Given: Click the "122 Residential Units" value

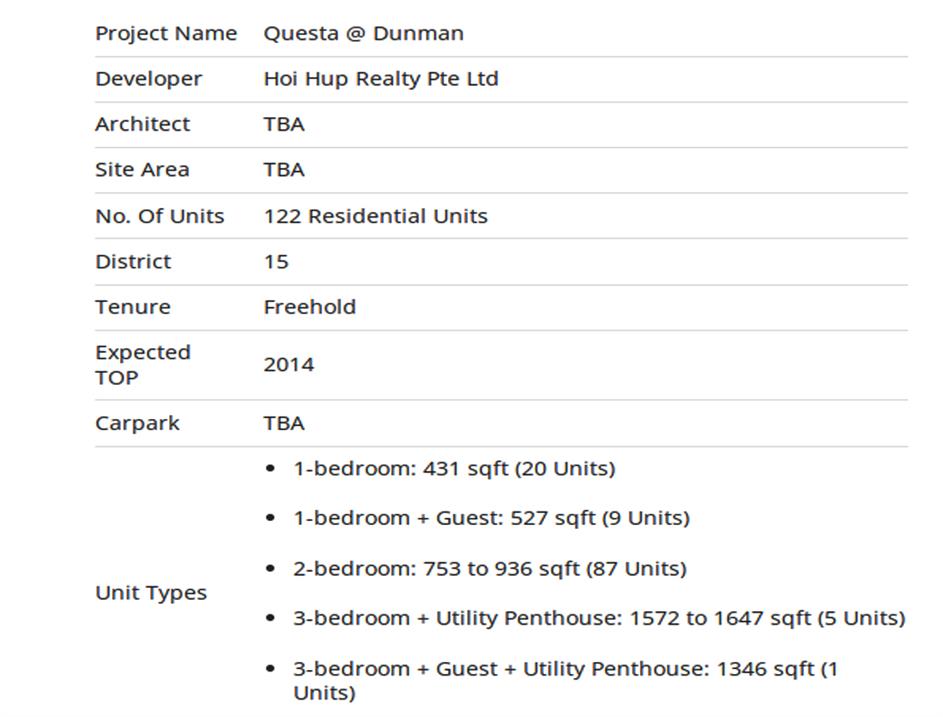Looking at the screenshot, I should pyautogui.click(x=375, y=216).
